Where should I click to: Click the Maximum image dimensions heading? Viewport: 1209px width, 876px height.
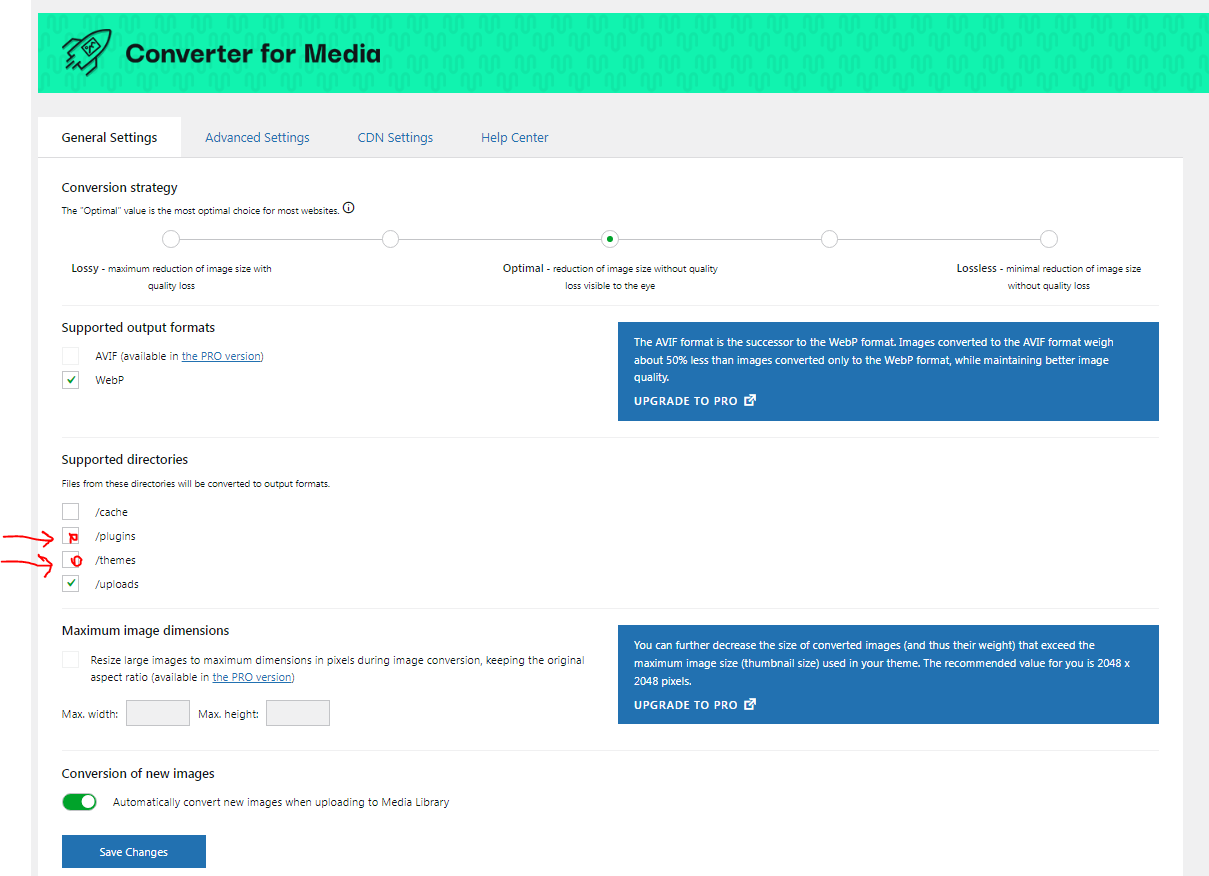[x=146, y=631]
